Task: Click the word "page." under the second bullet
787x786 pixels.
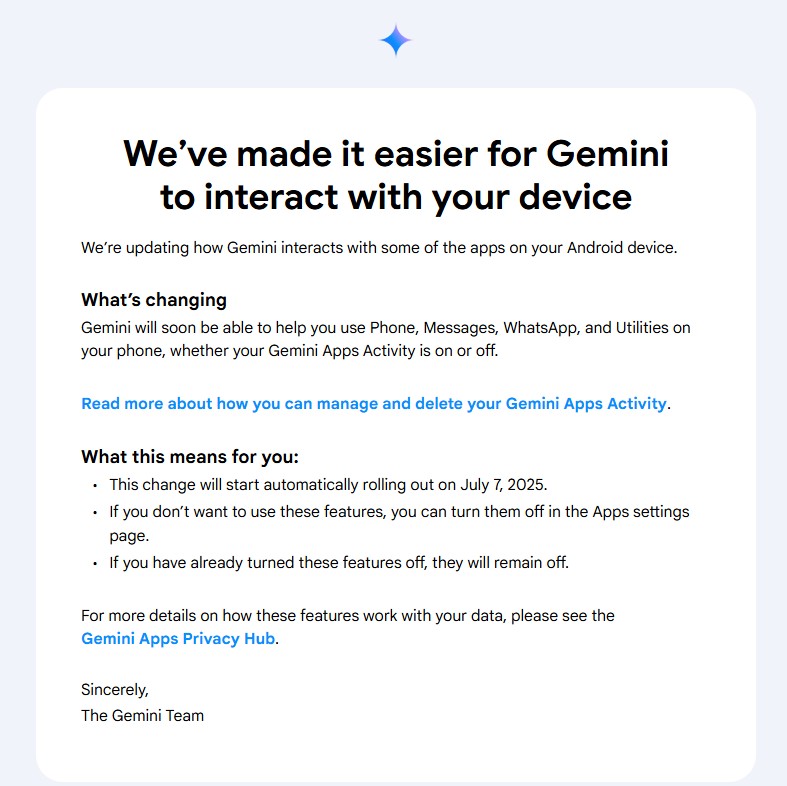Action: click(129, 537)
